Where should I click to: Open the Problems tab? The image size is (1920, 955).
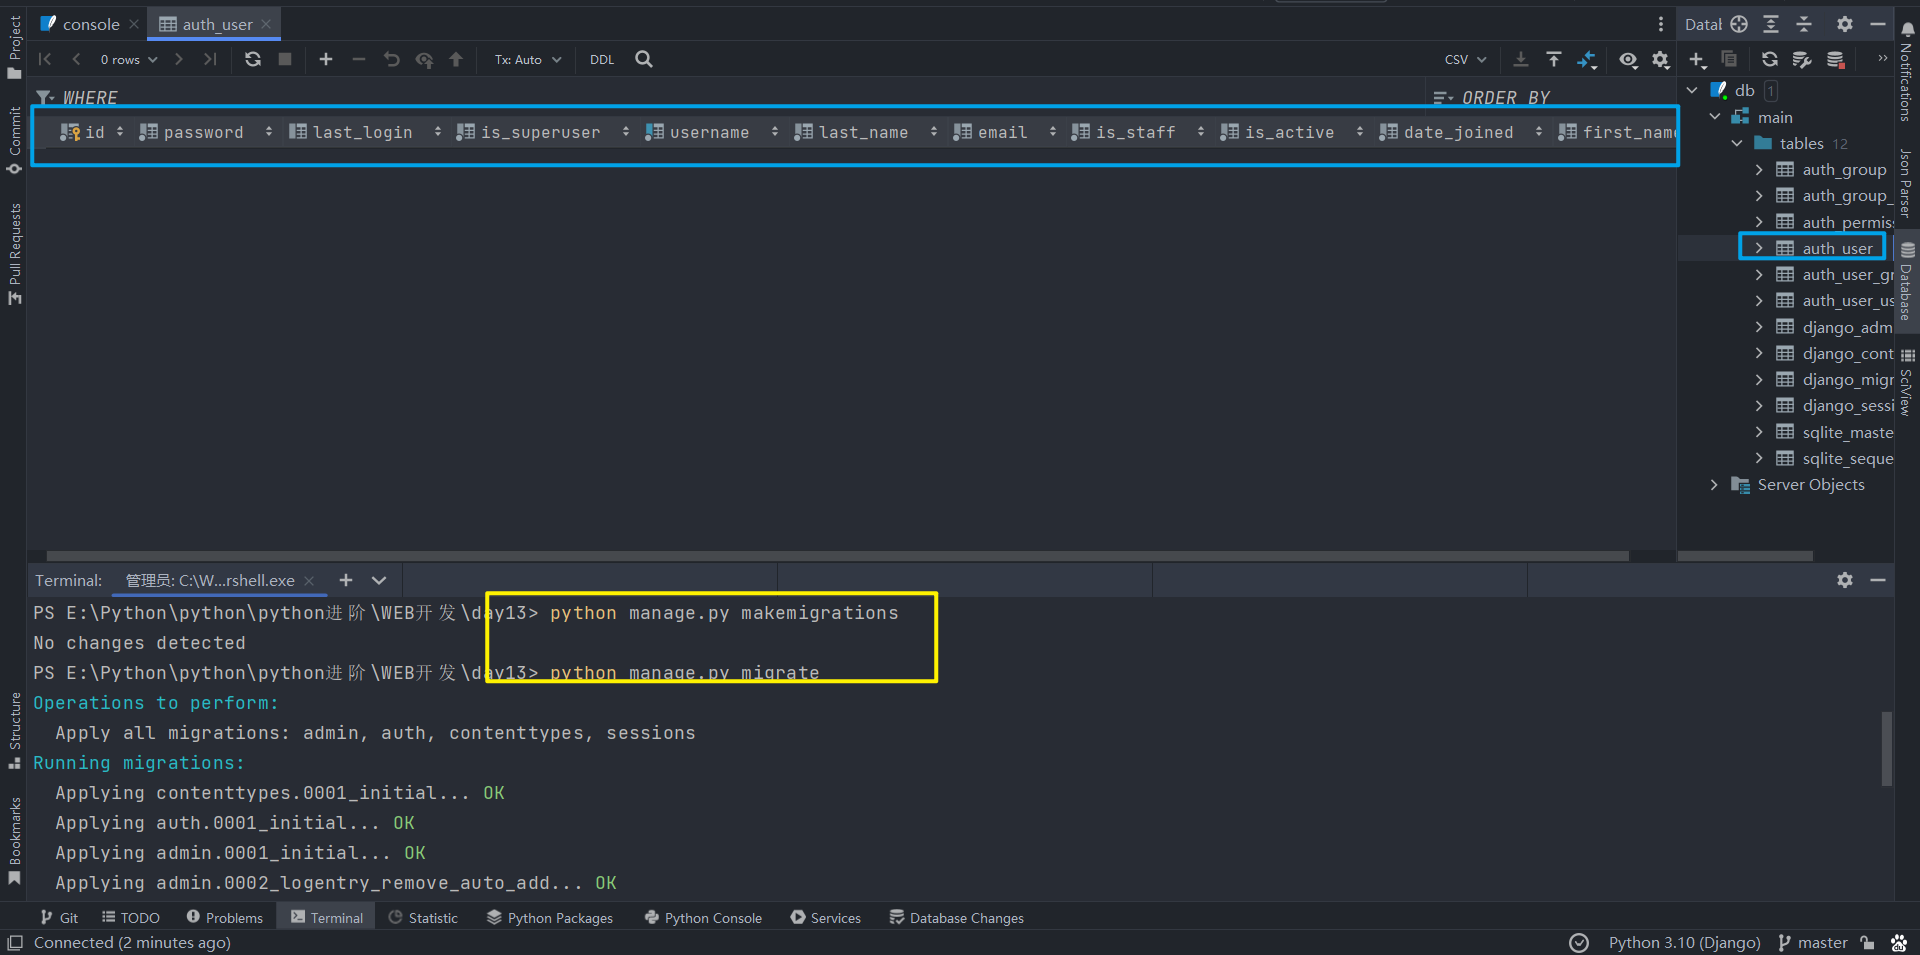click(x=225, y=917)
